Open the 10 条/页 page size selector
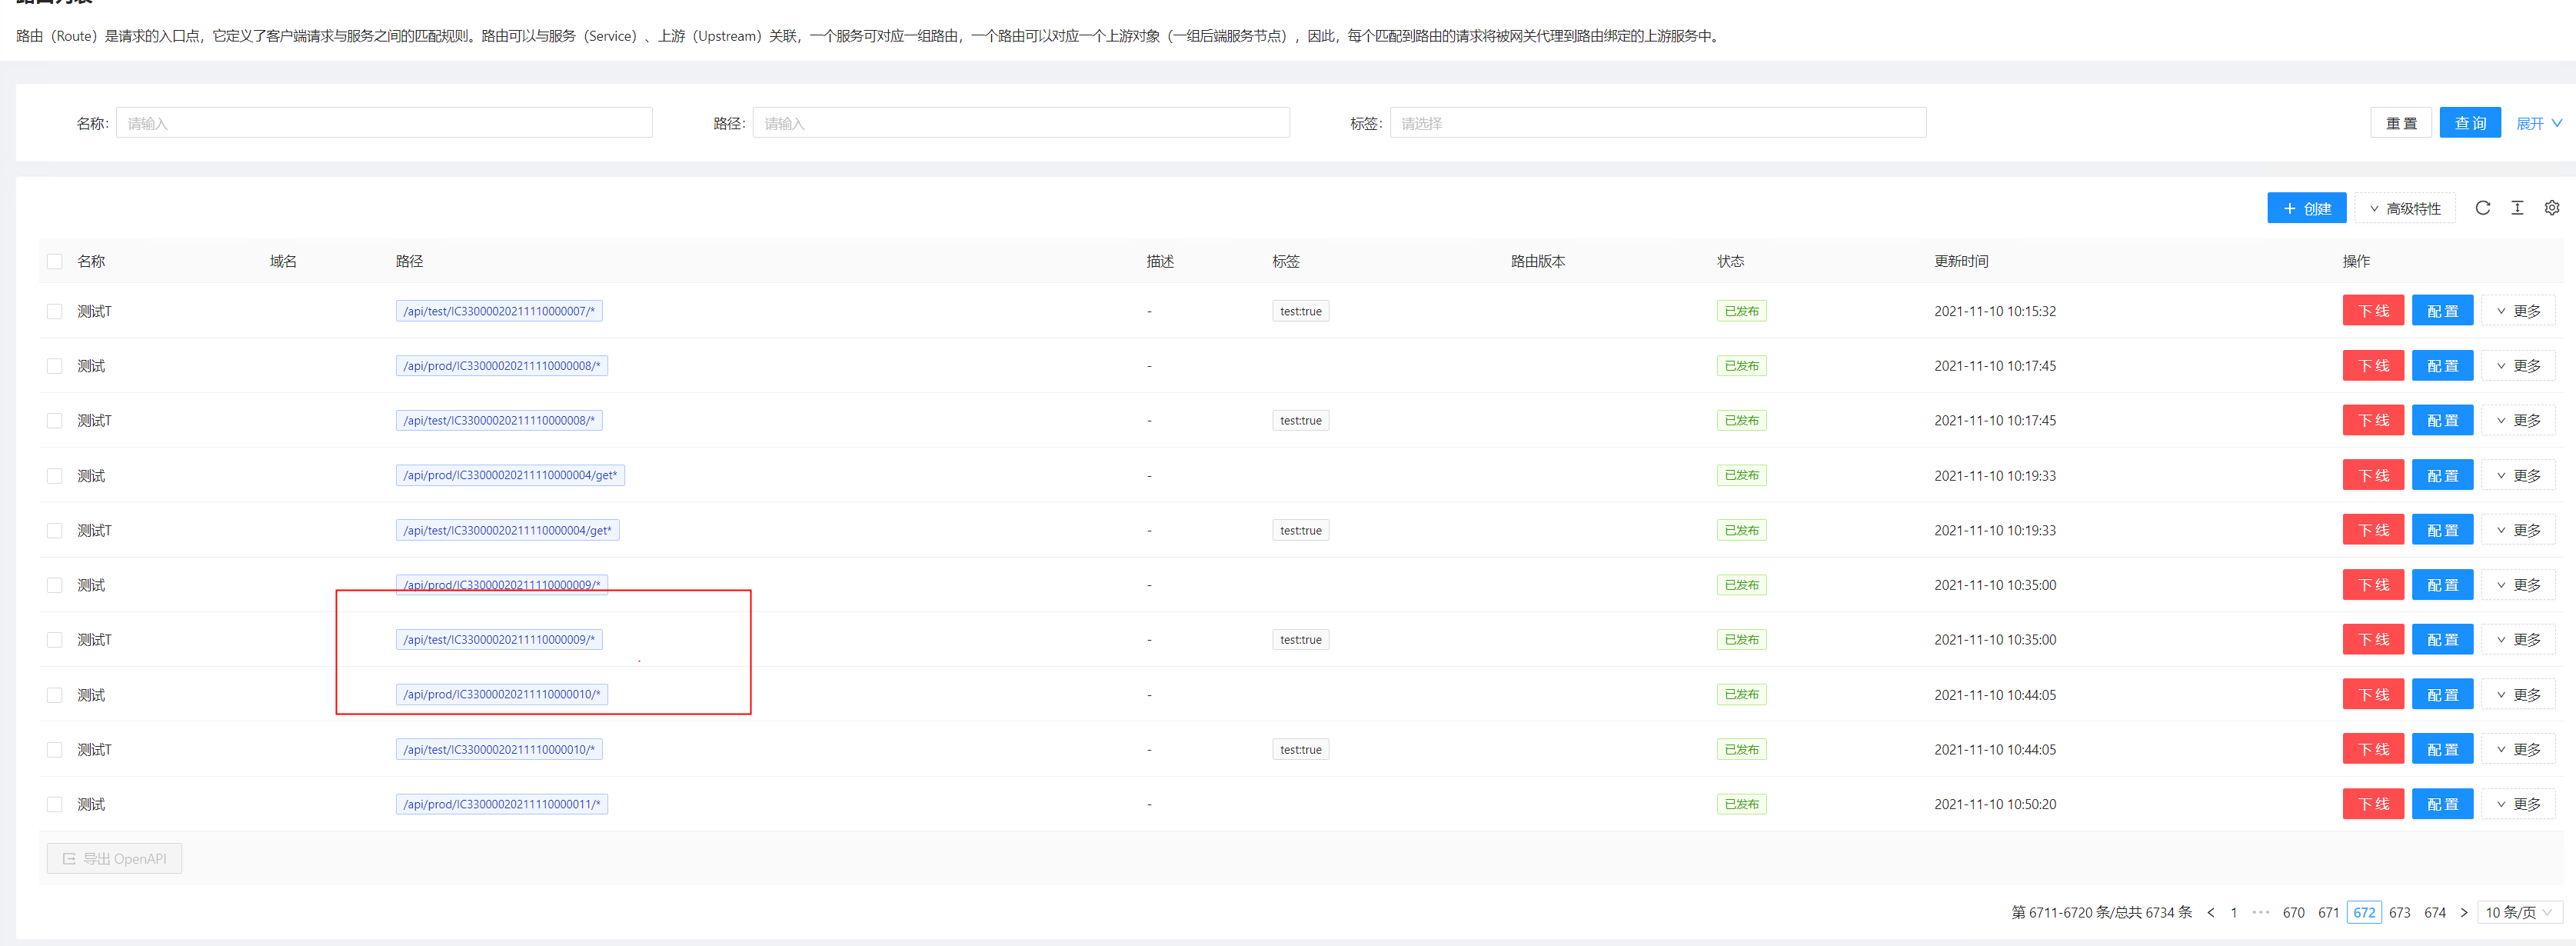 point(2519,912)
